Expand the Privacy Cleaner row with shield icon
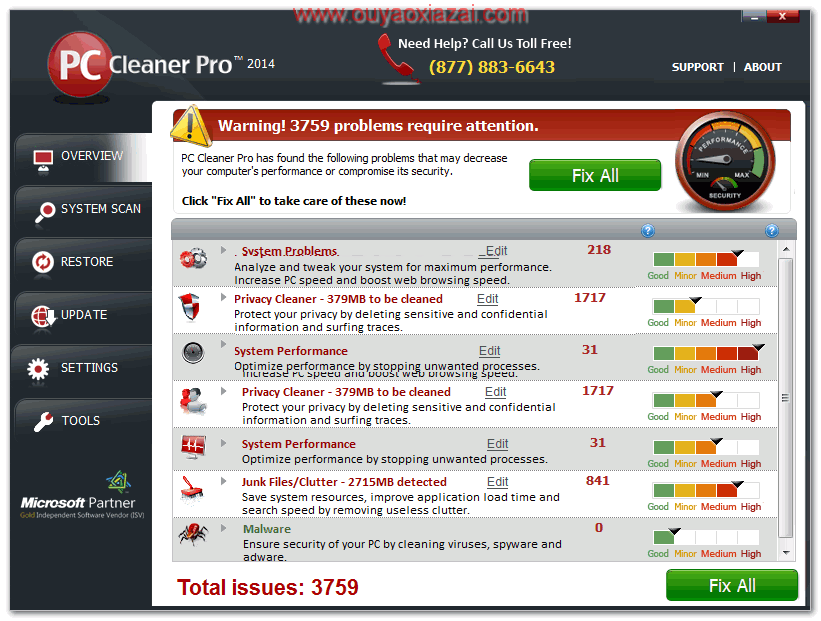 tap(224, 297)
